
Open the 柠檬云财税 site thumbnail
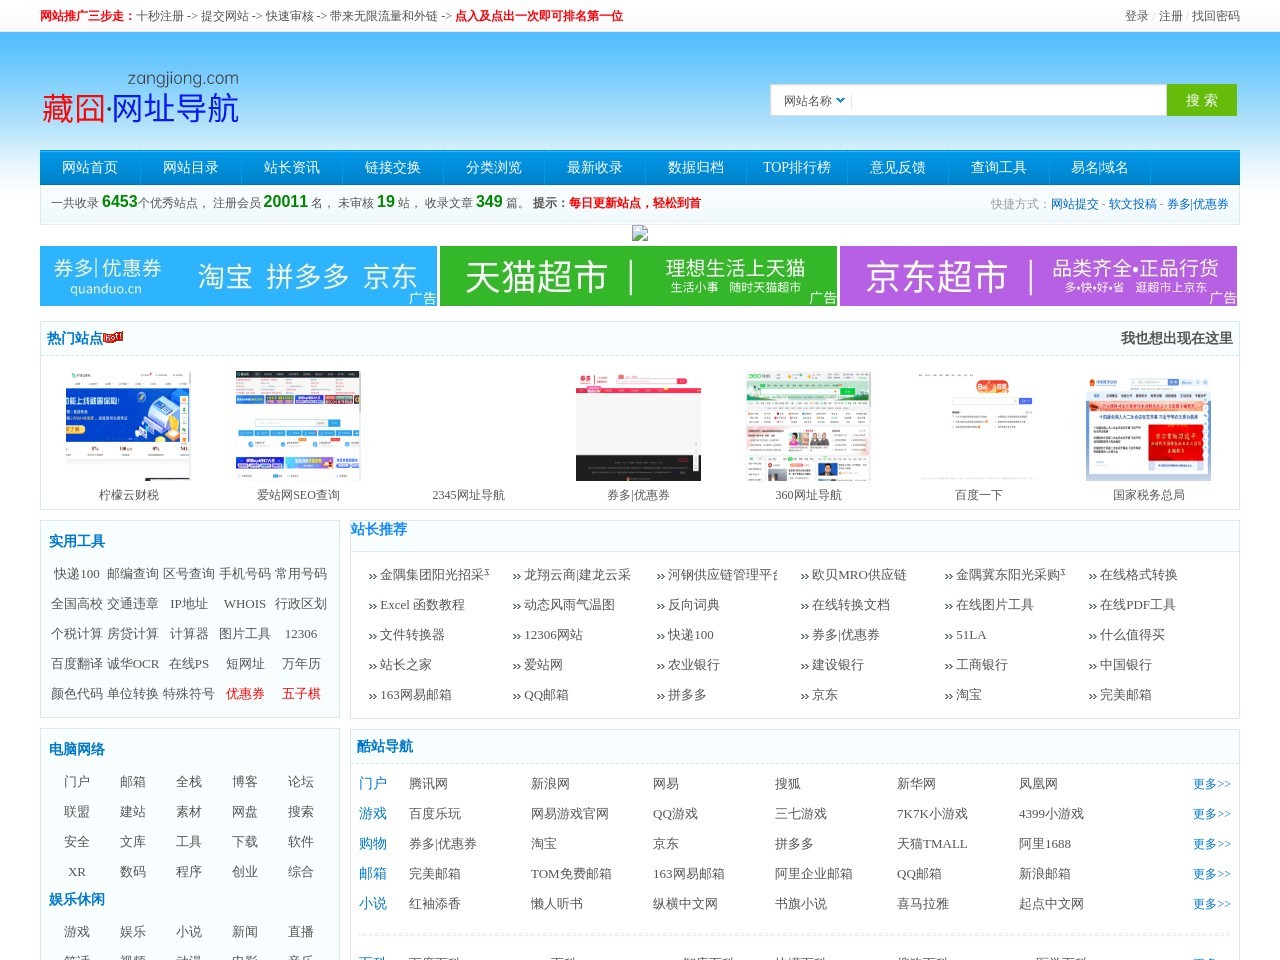pos(128,426)
